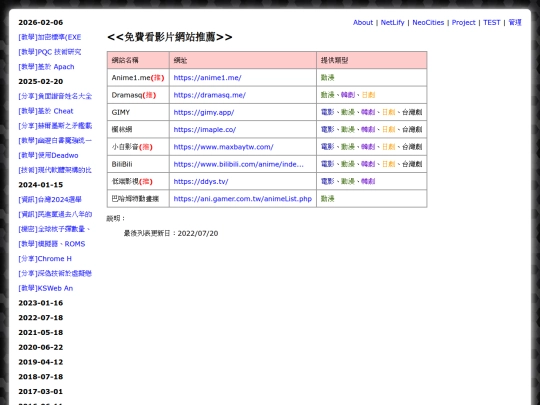
Task: Click the 日劇 type in the Dramasq row
Action: pyautogui.click(x=368, y=95)
